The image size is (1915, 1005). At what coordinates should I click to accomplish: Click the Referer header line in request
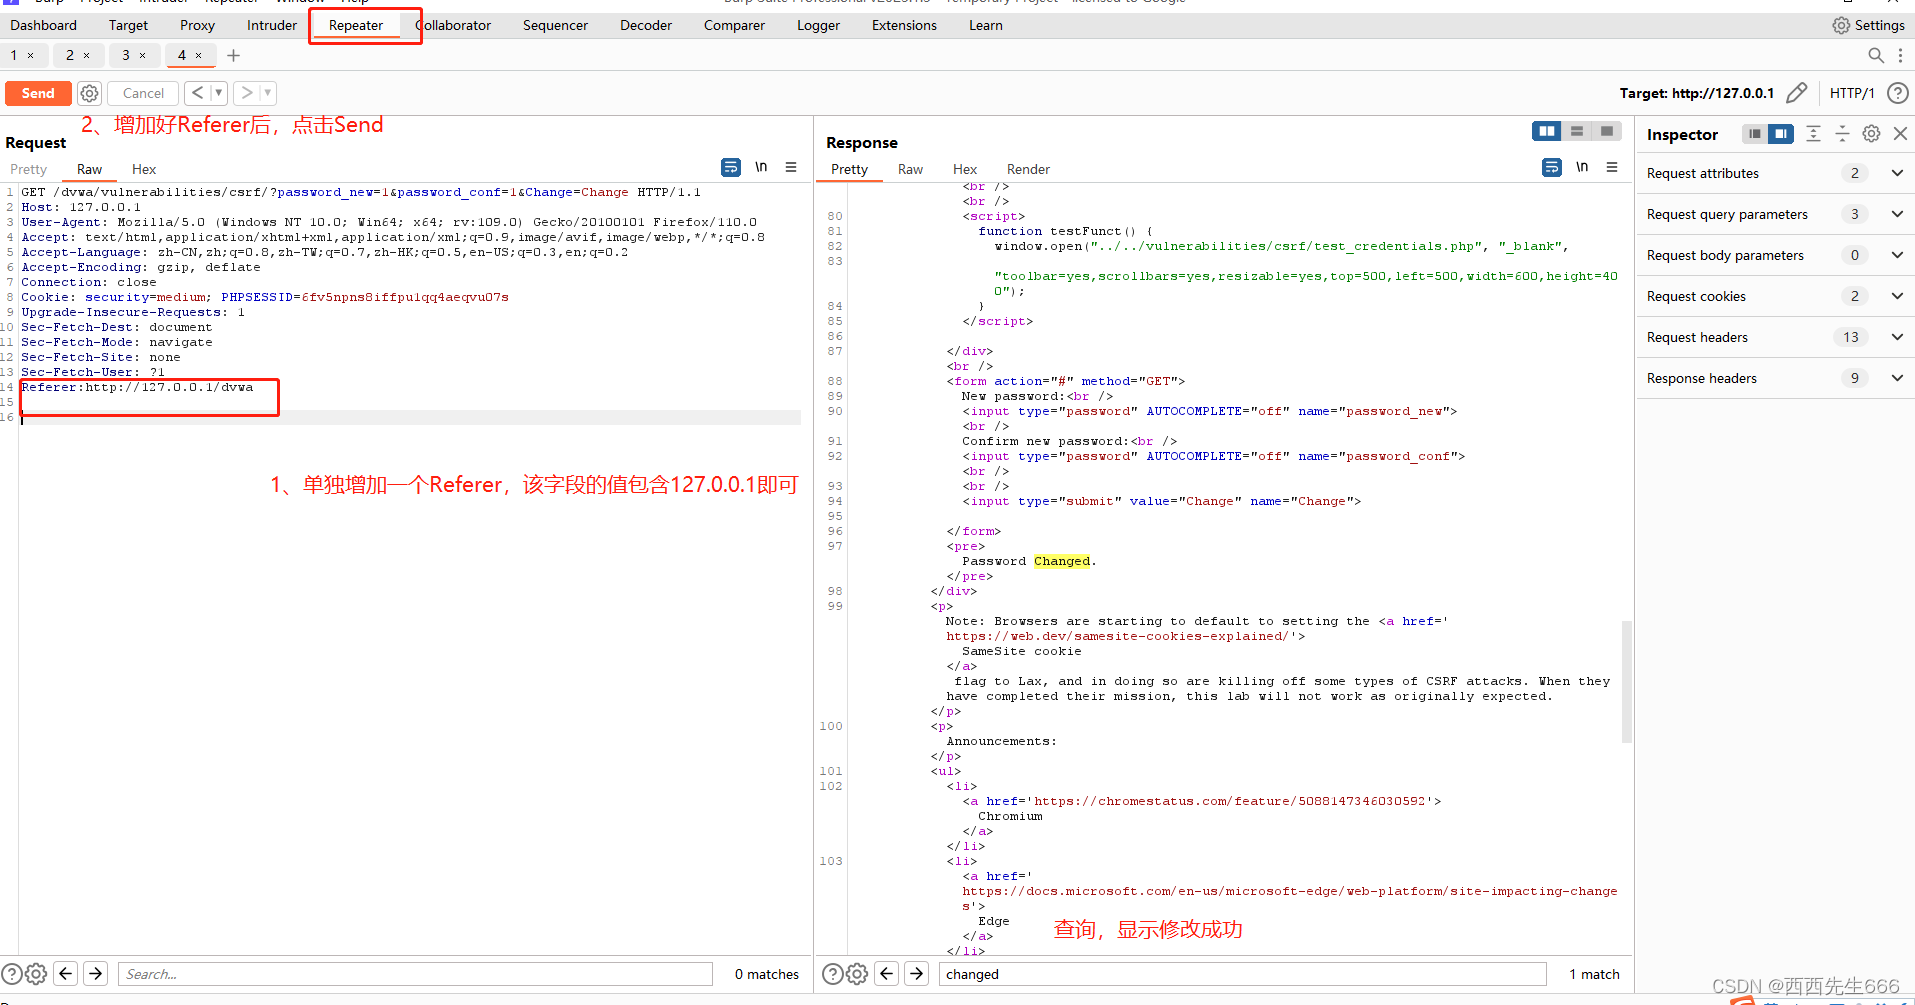pos(137,387)
